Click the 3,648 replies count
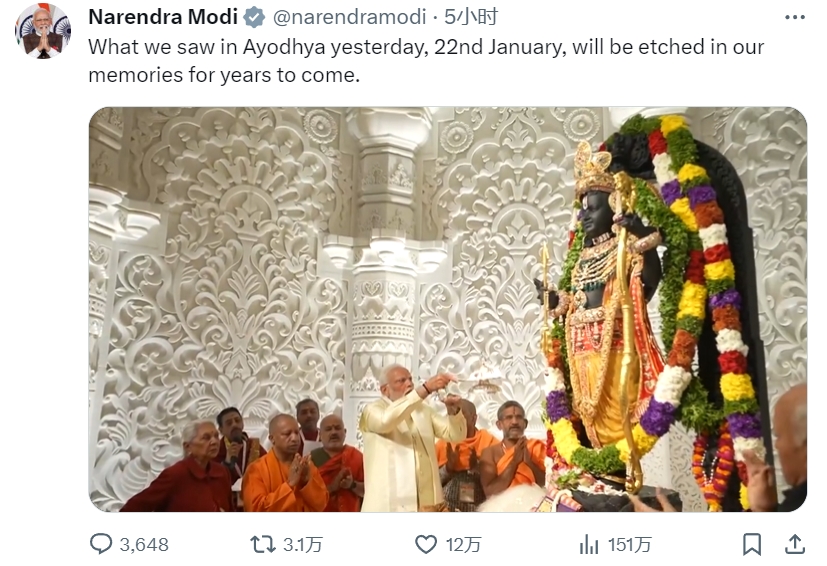 (x=144, y=545)
